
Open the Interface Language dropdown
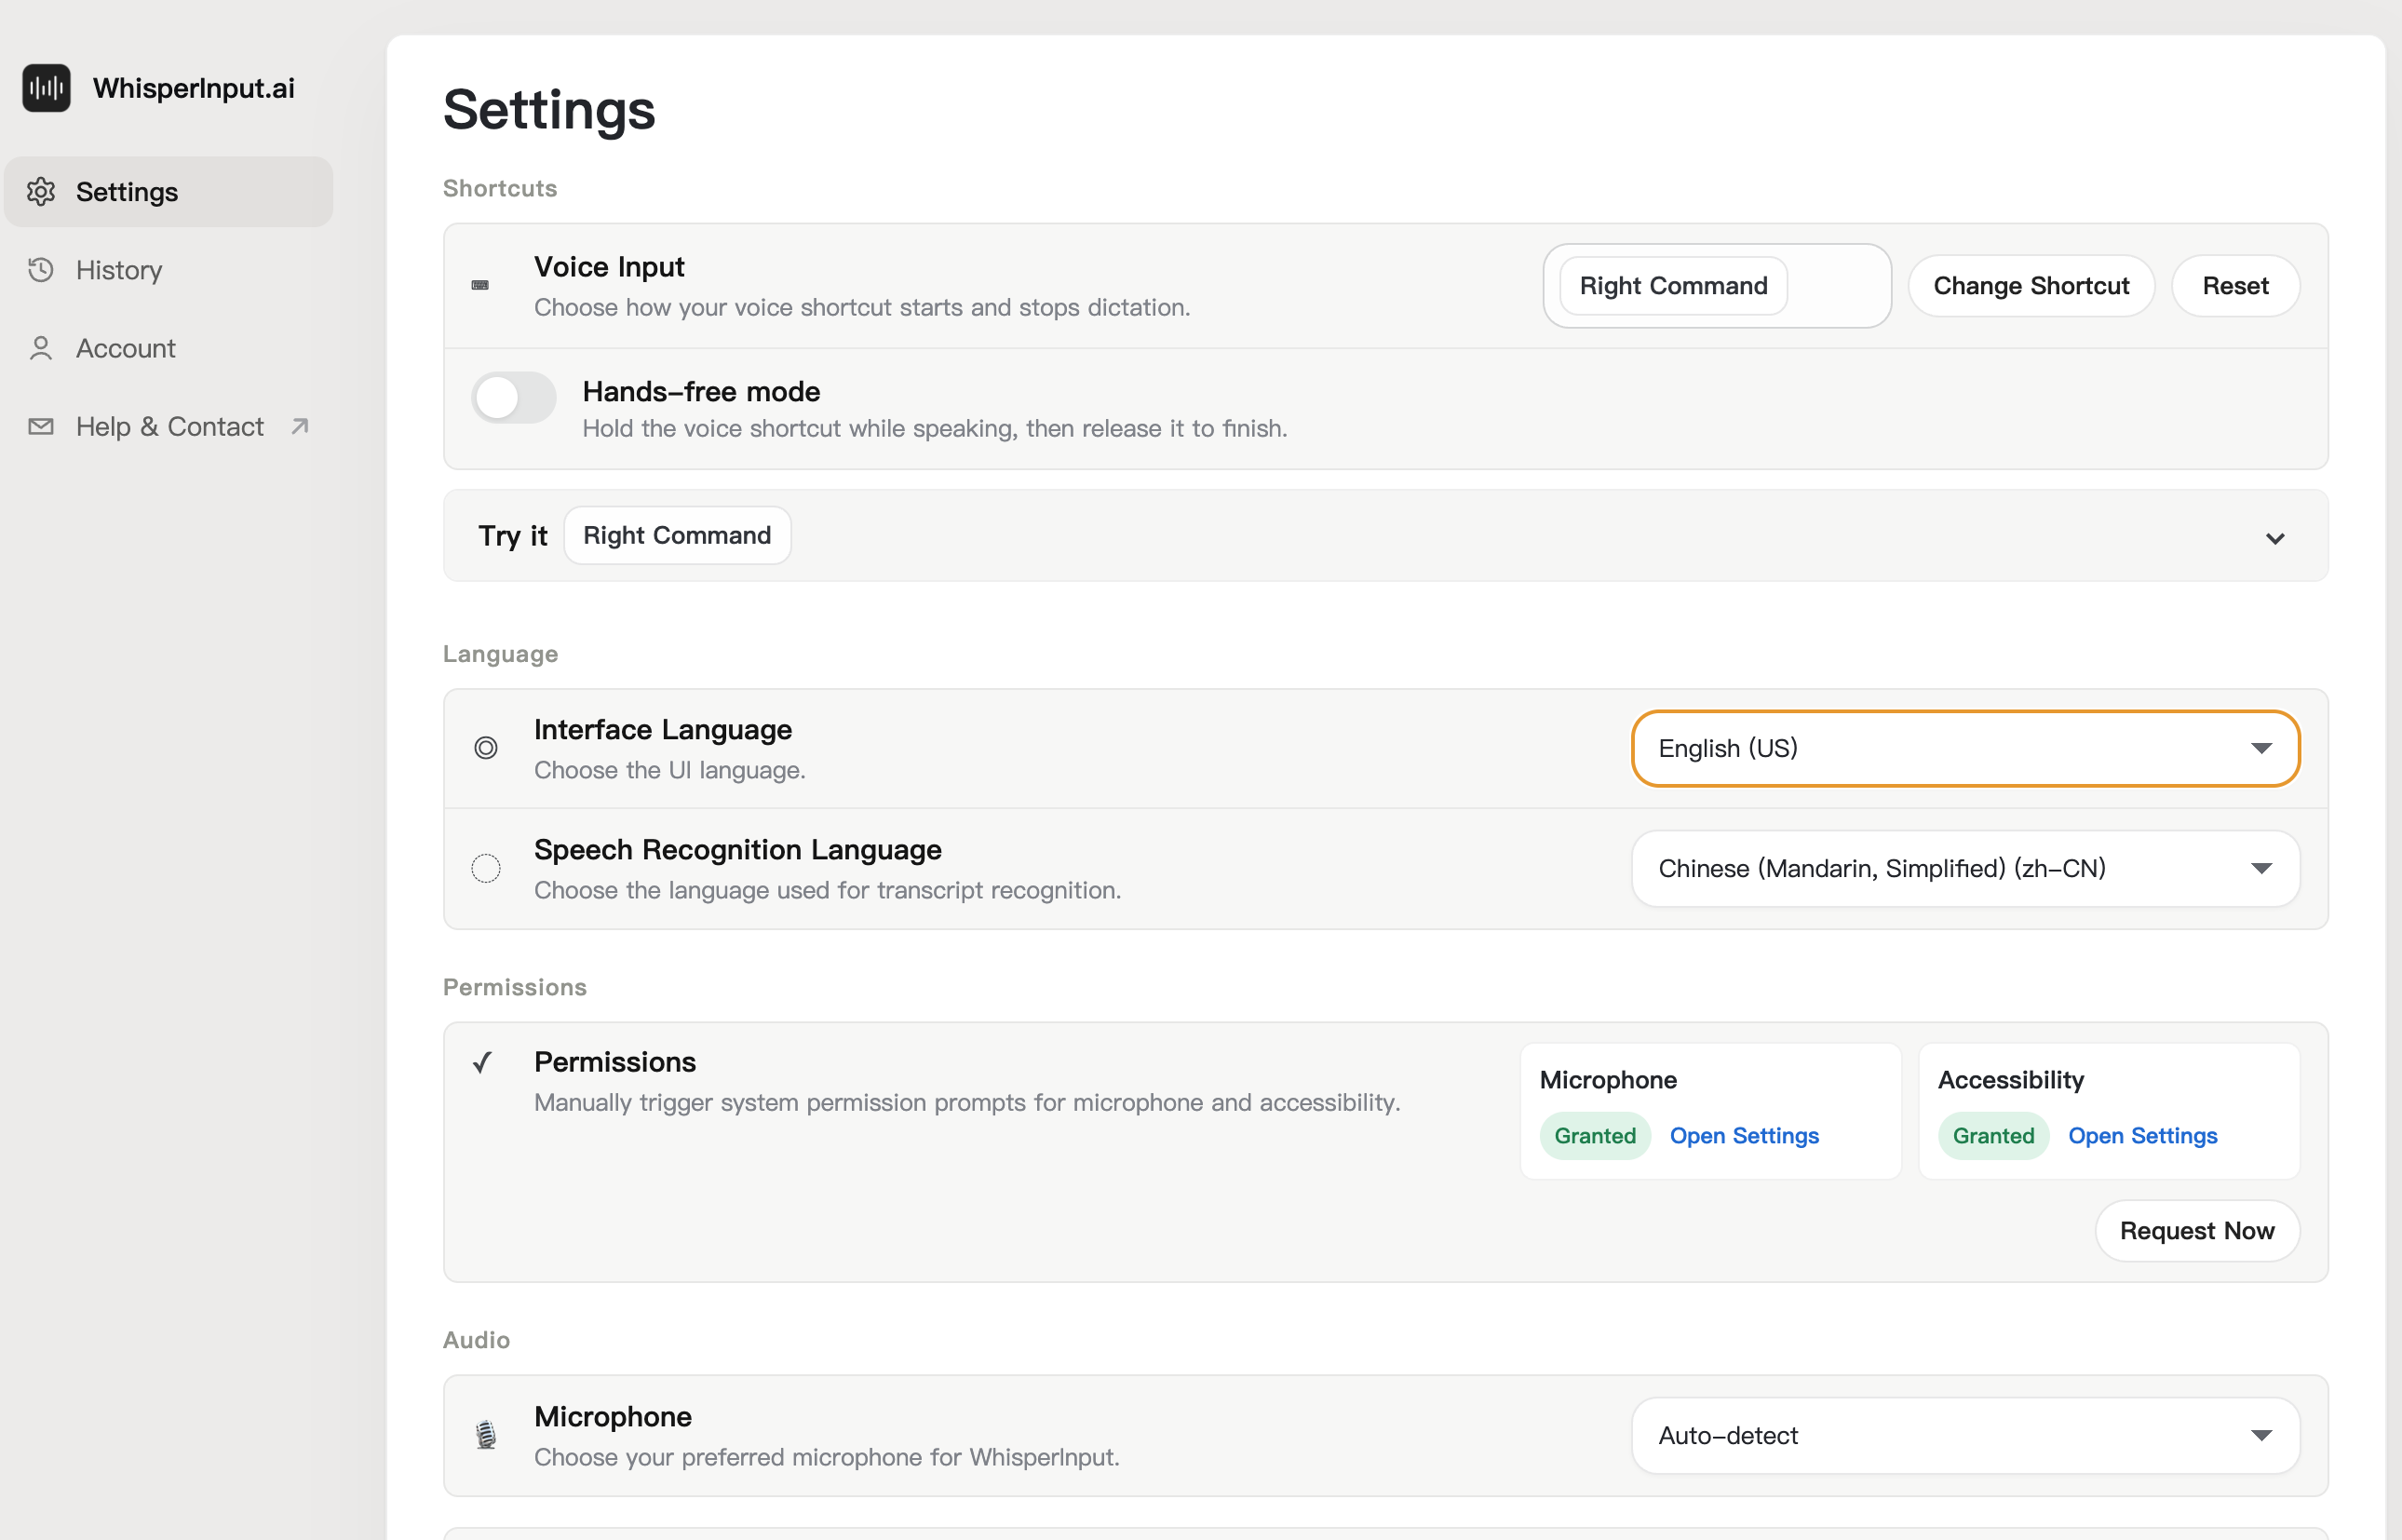point(1965,748)
